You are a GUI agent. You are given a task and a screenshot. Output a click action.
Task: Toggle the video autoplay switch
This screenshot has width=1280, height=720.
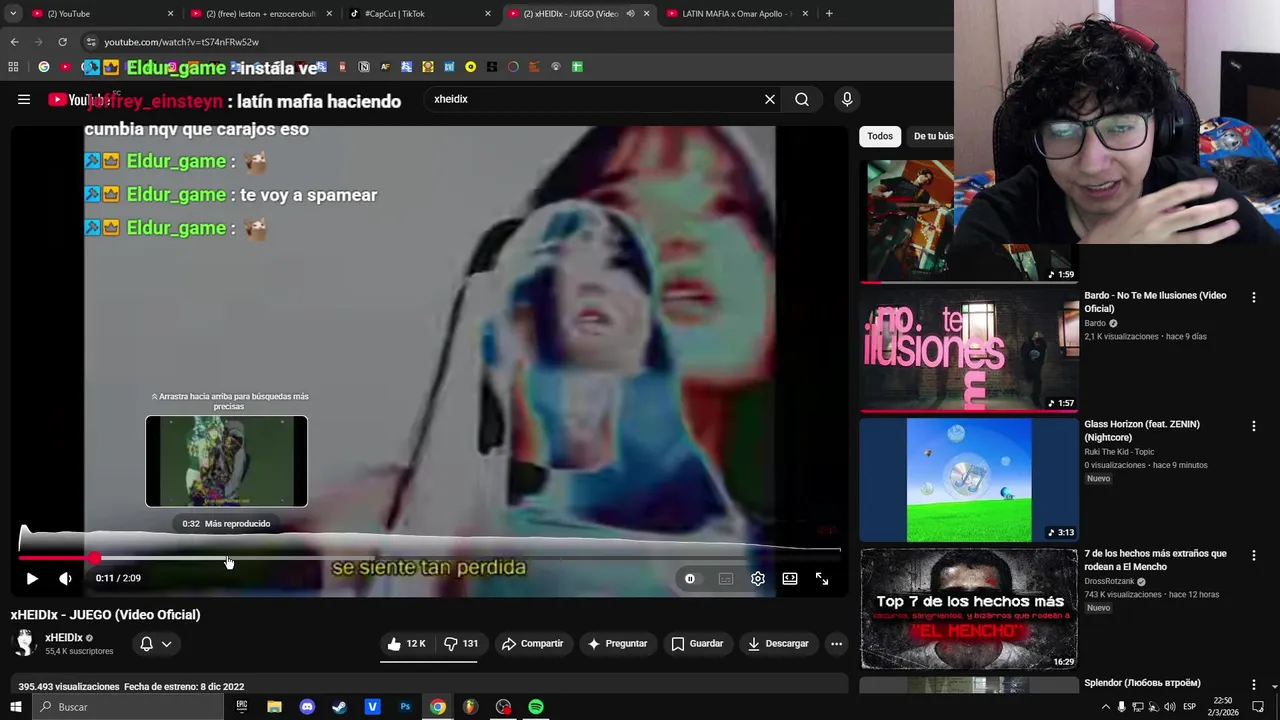[690, 578]
